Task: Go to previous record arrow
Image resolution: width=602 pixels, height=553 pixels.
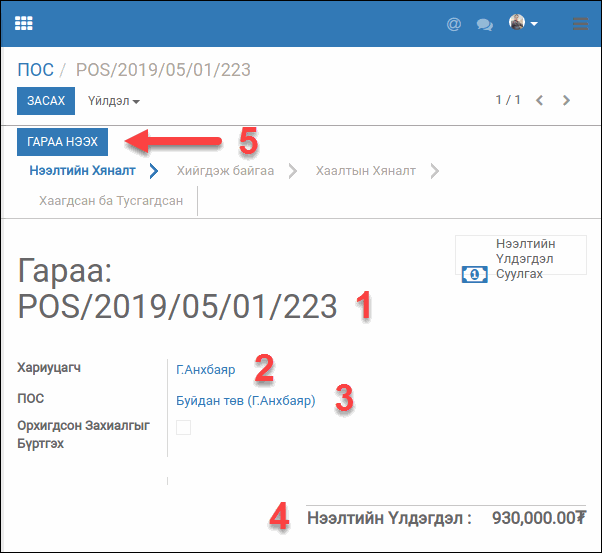Action: [x=540, y=100]
